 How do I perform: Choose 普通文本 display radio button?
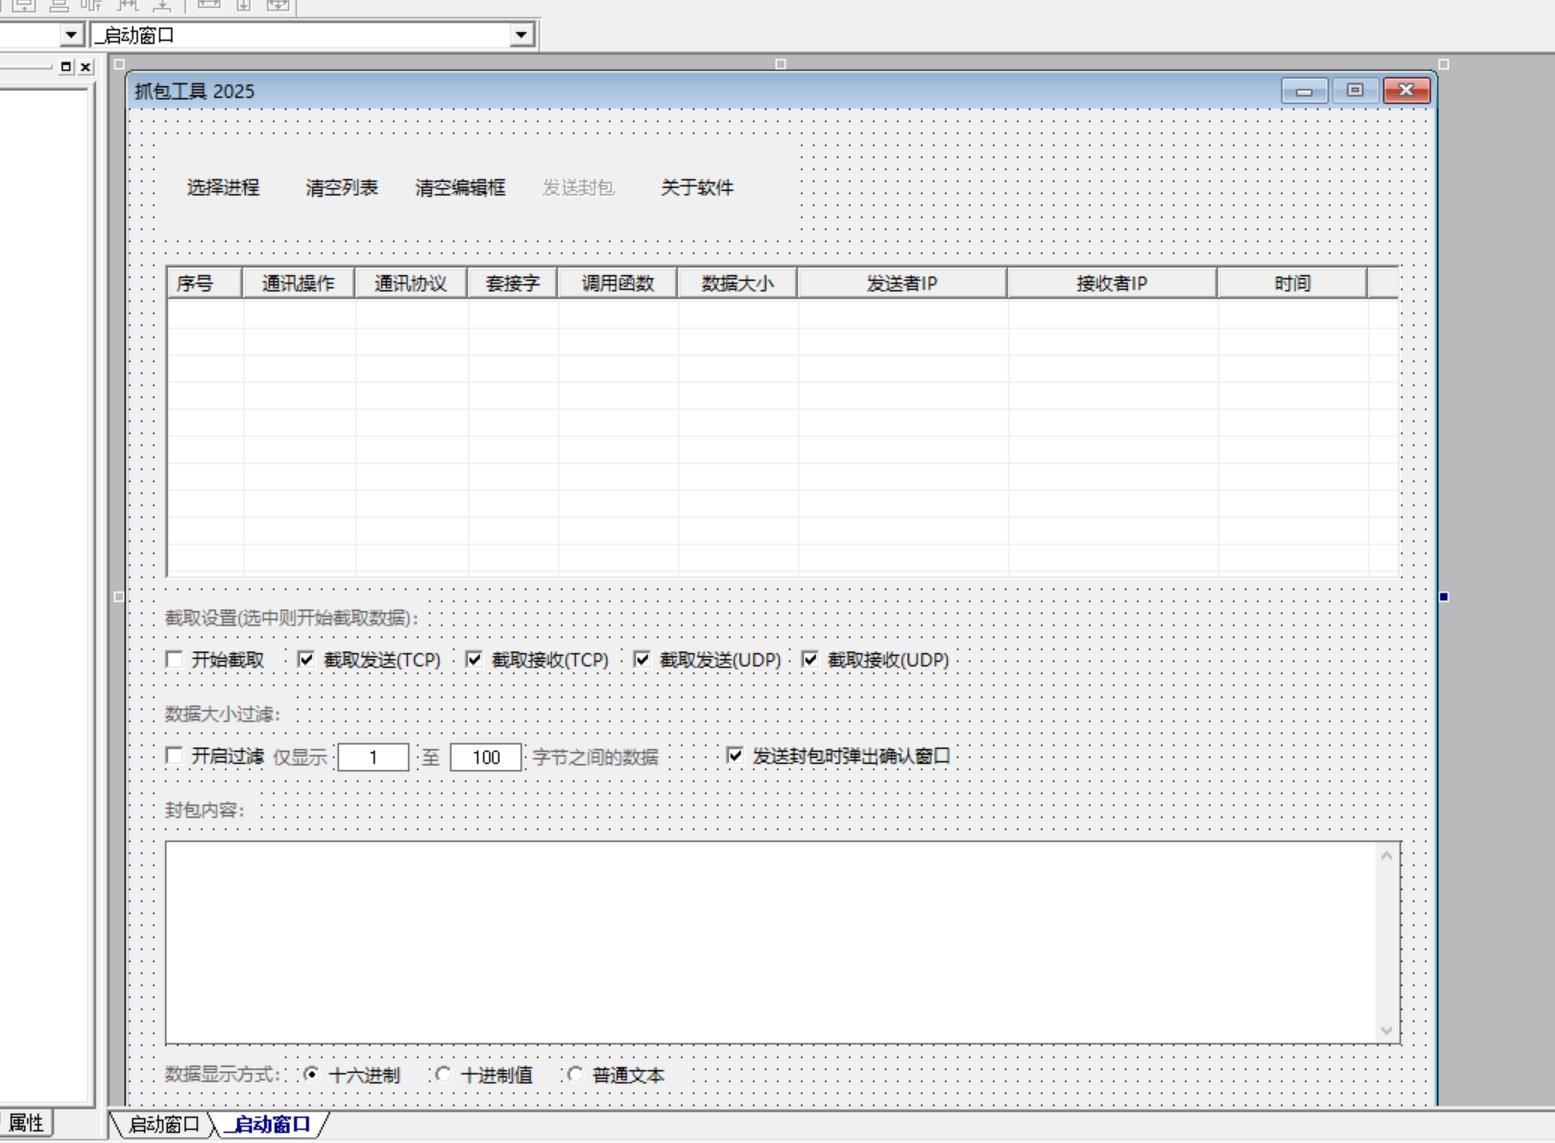[575, 1075]
